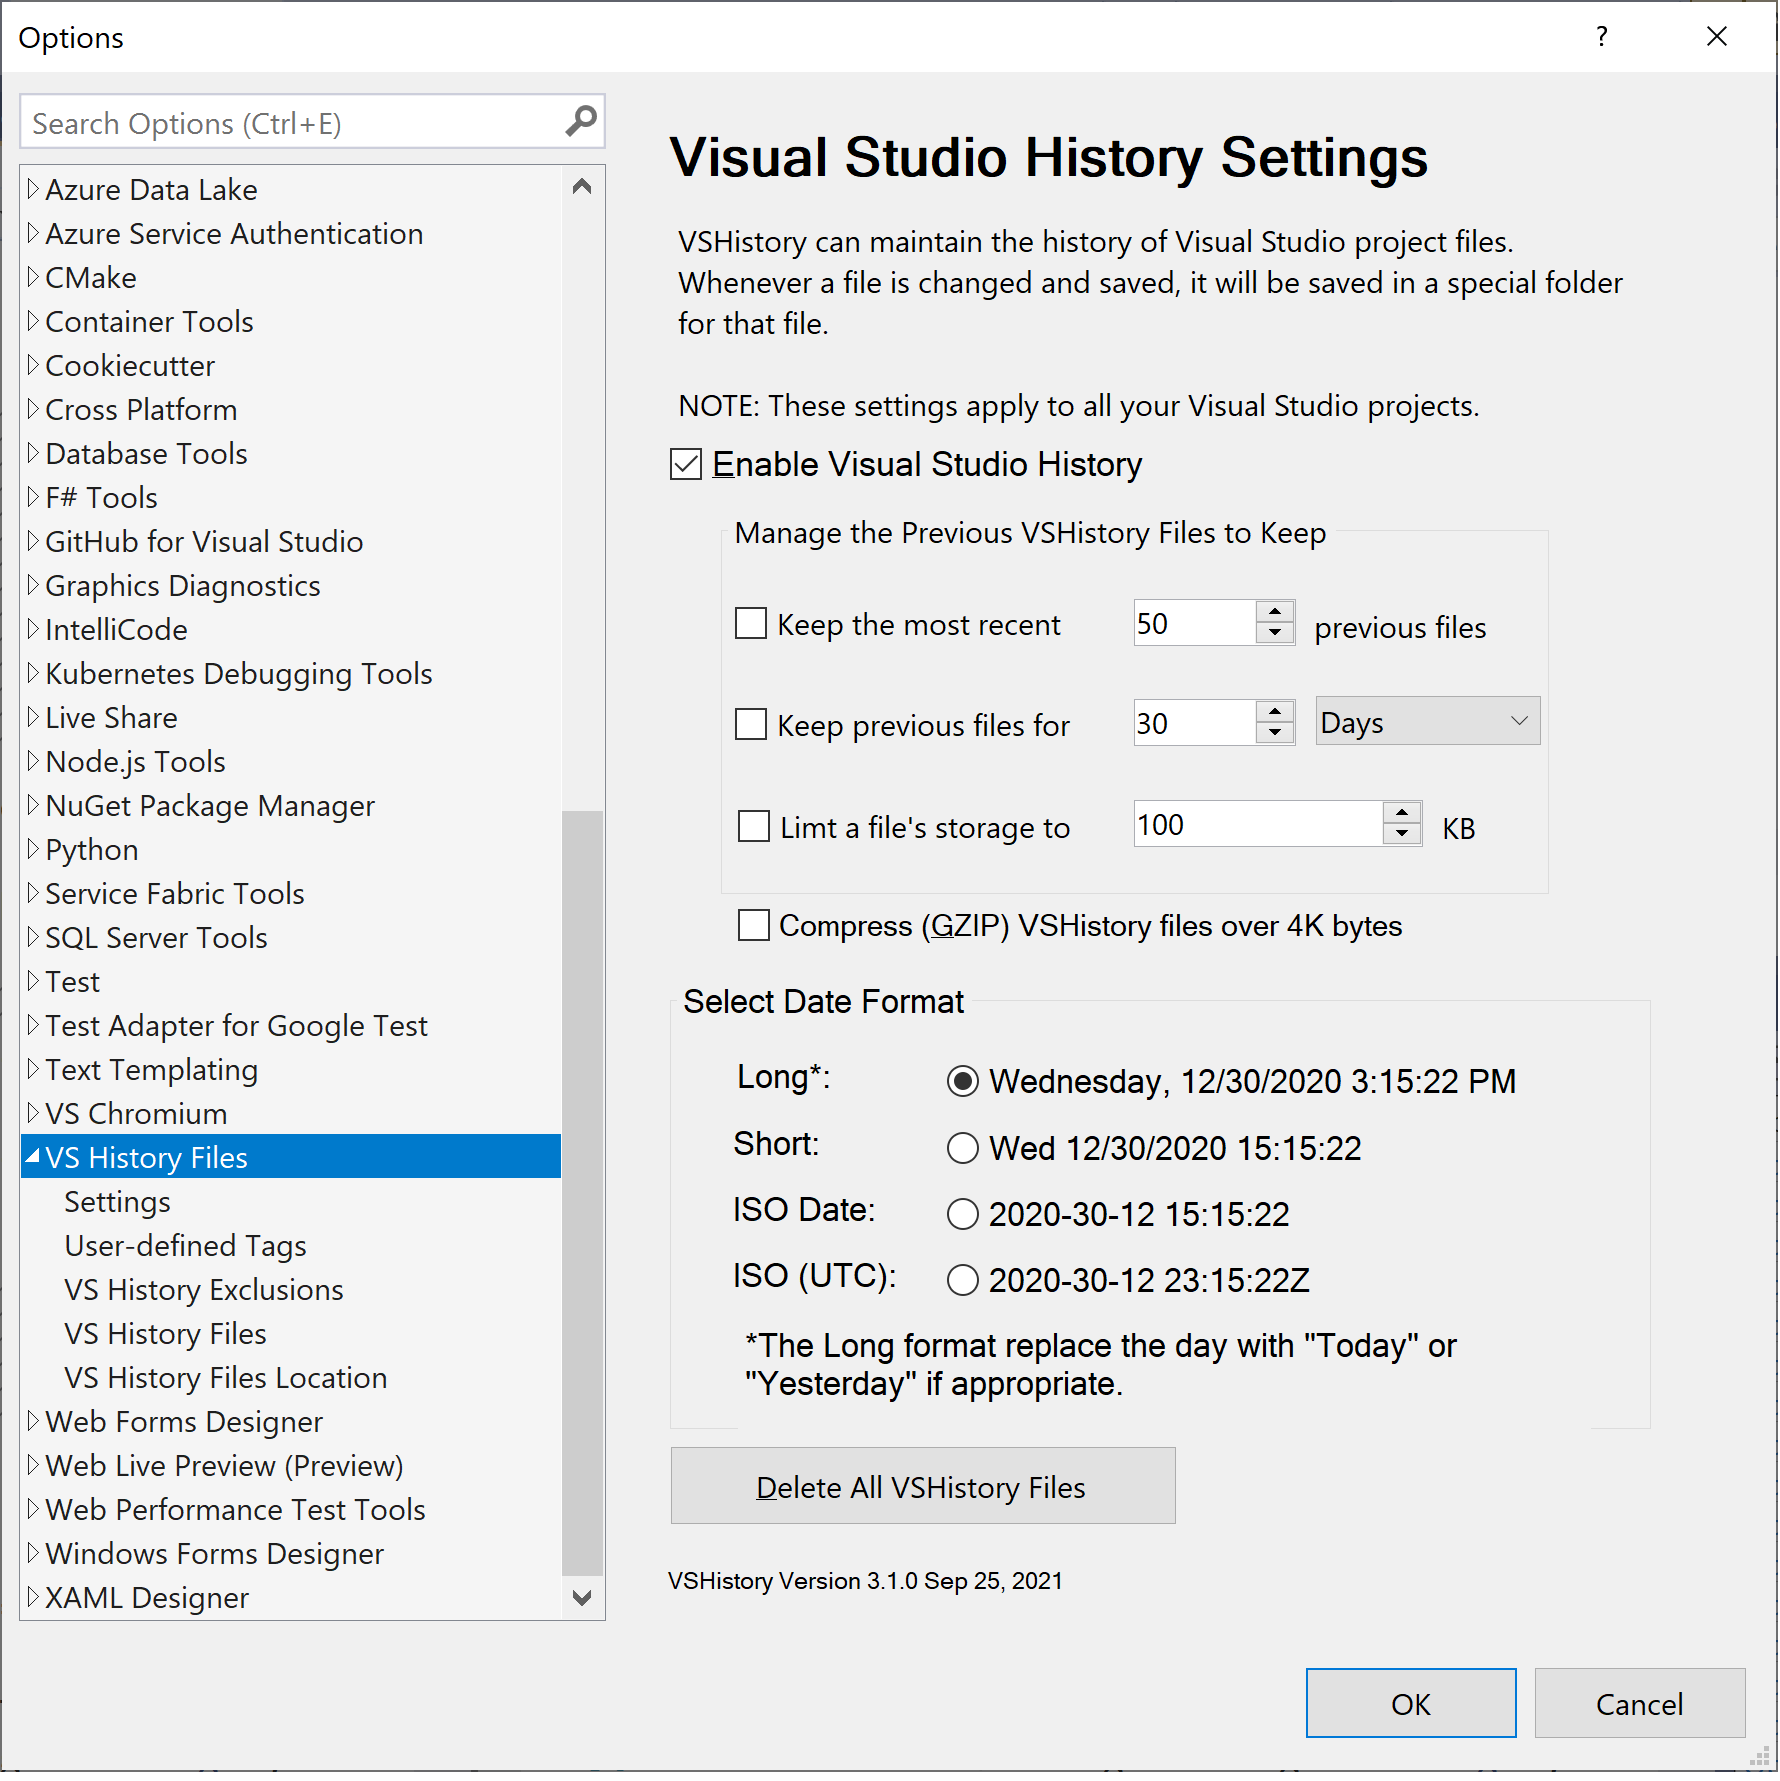Select the ISO Date format radio
This screenshot has width=1780, height=1781.
[963, 1214]
